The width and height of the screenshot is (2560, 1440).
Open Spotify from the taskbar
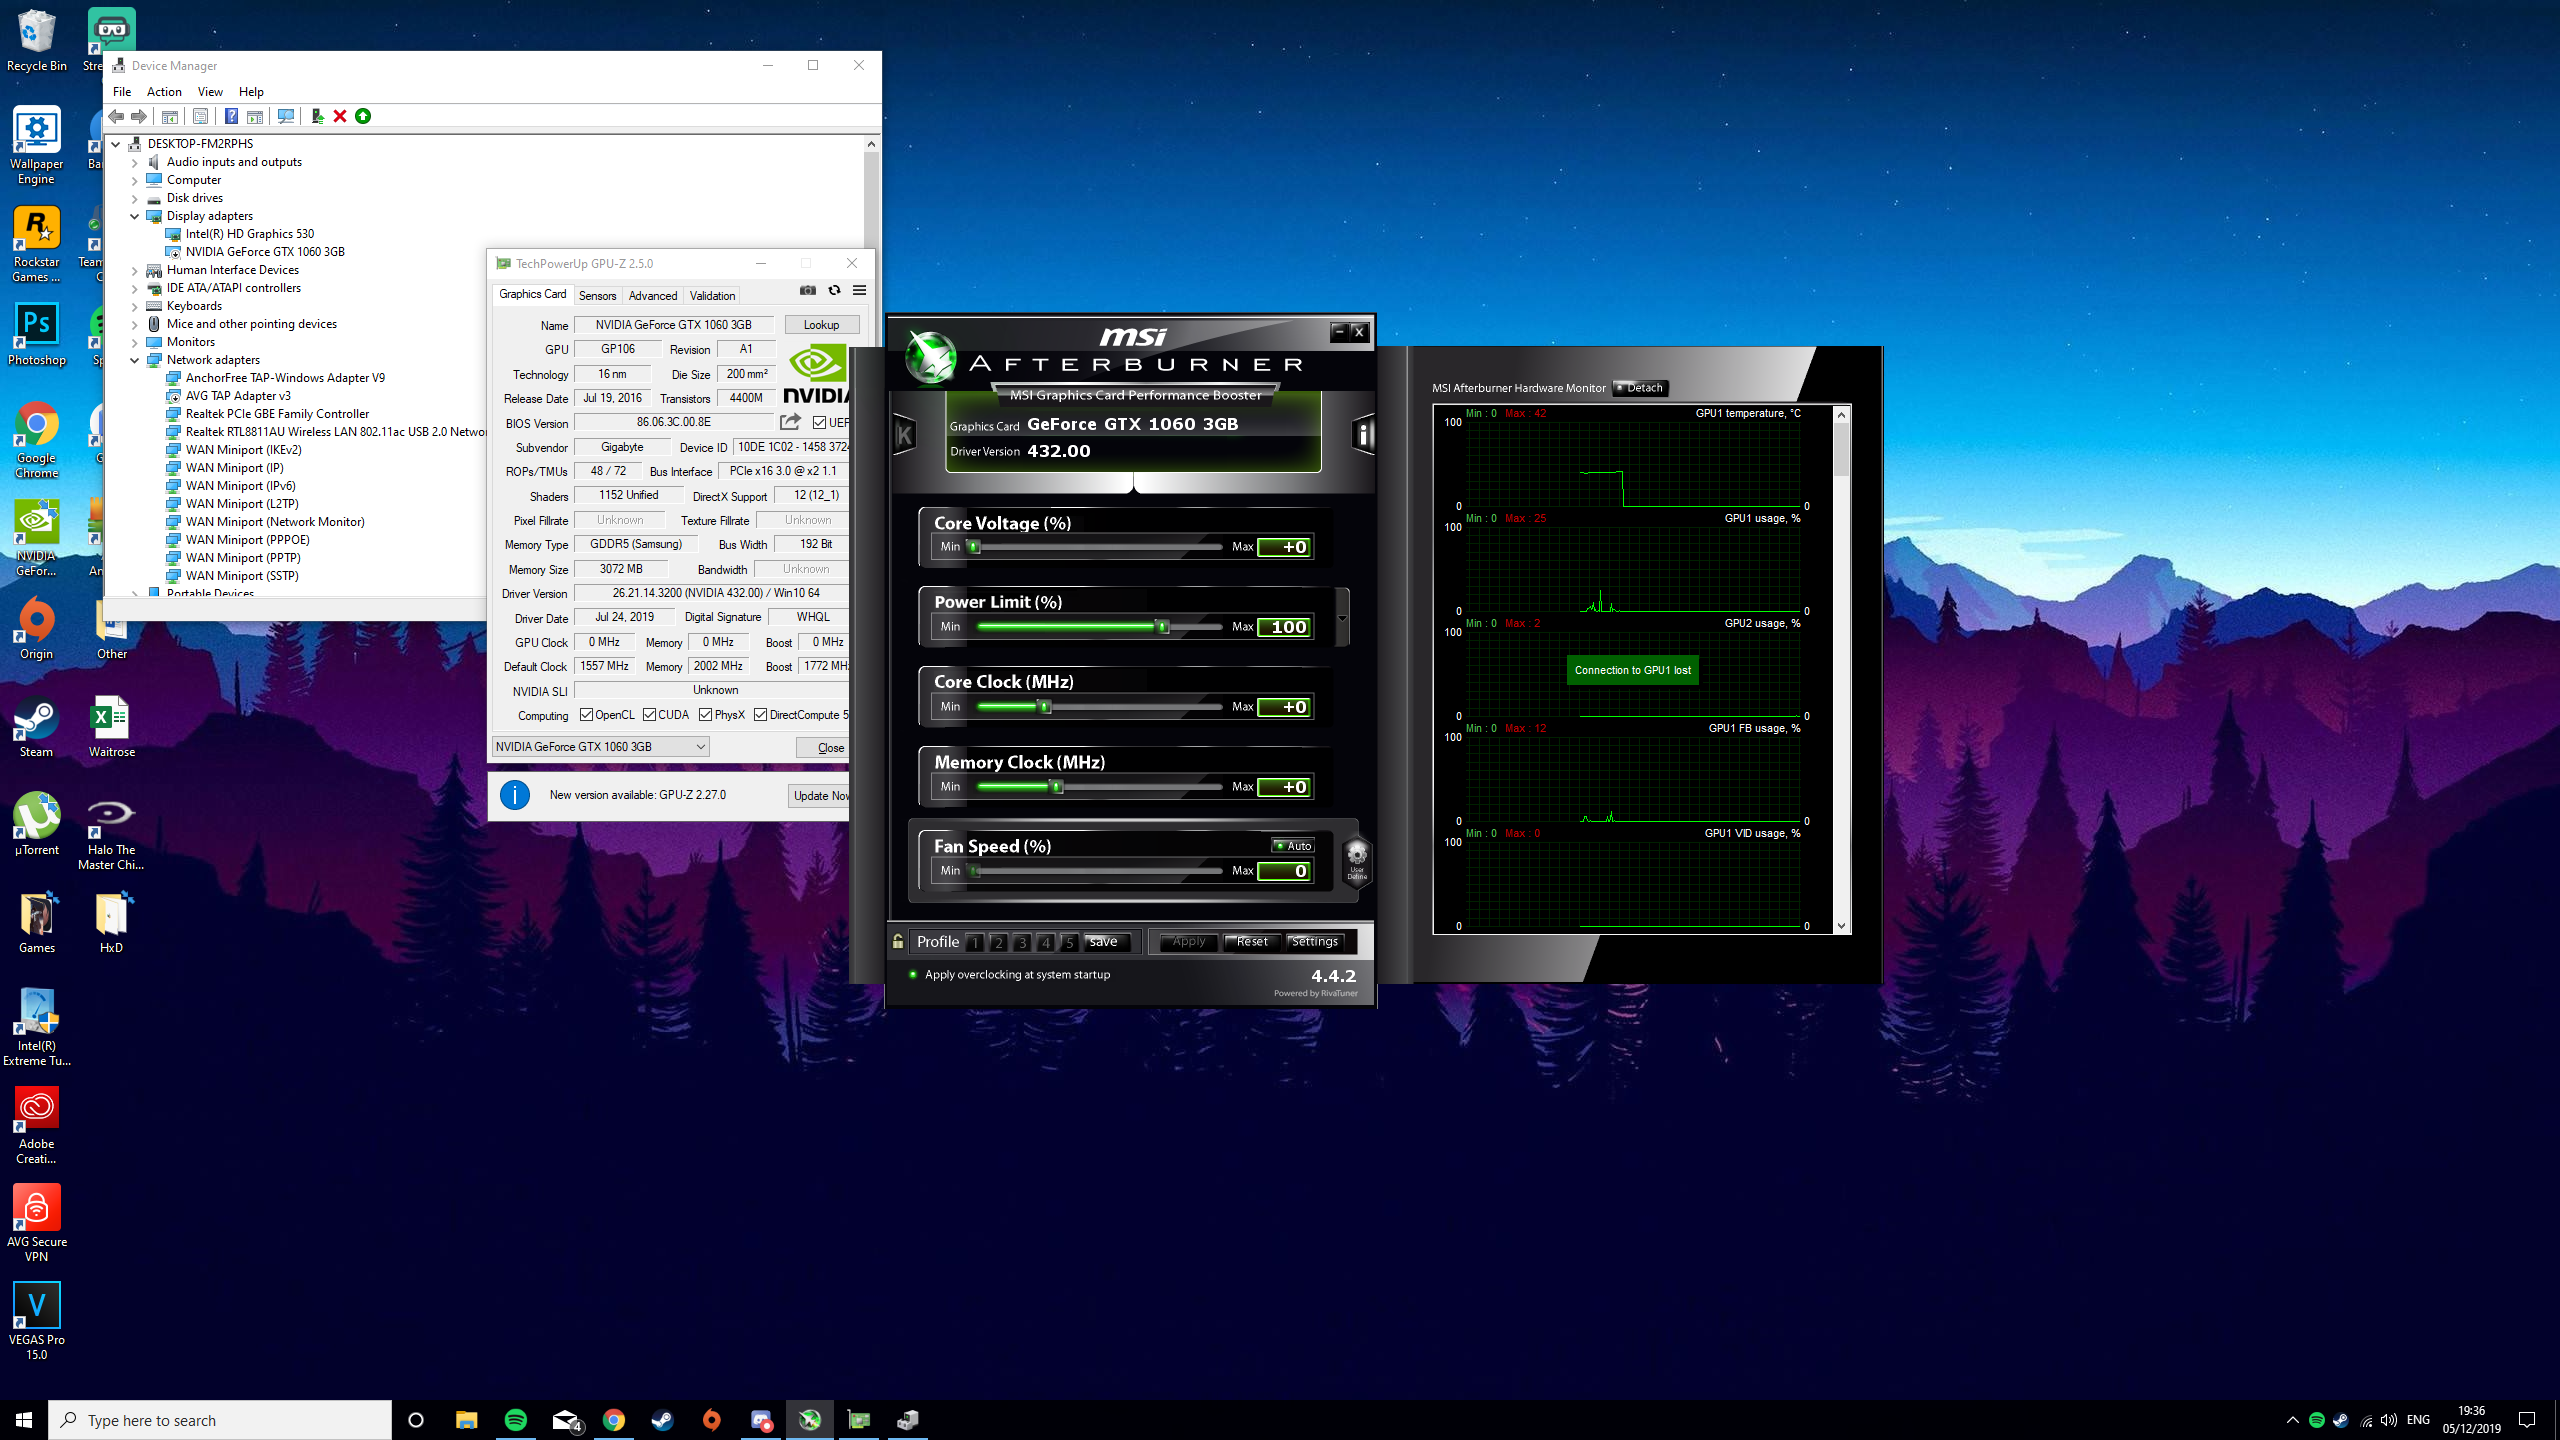click(516, 1420)
